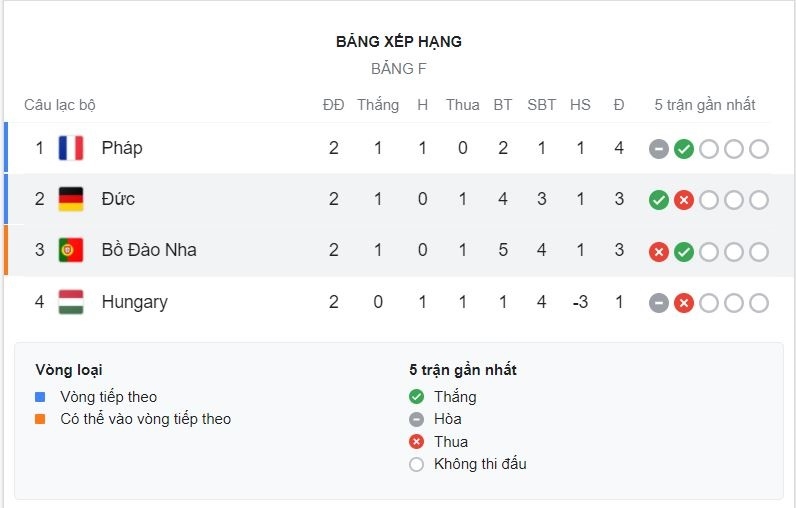This screenshot has height=508, width=796.
Task: Click Bồ Đào Nha's red loss icon
Action: 659,252
